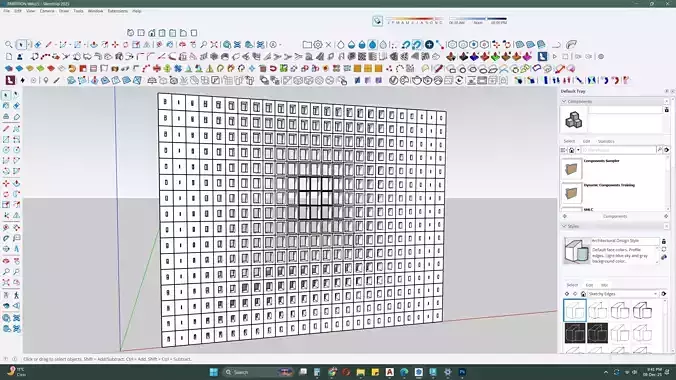The image size is (676, 380).
Task: Open the gear settings icon in top toolbar
Action: [318, 44]
